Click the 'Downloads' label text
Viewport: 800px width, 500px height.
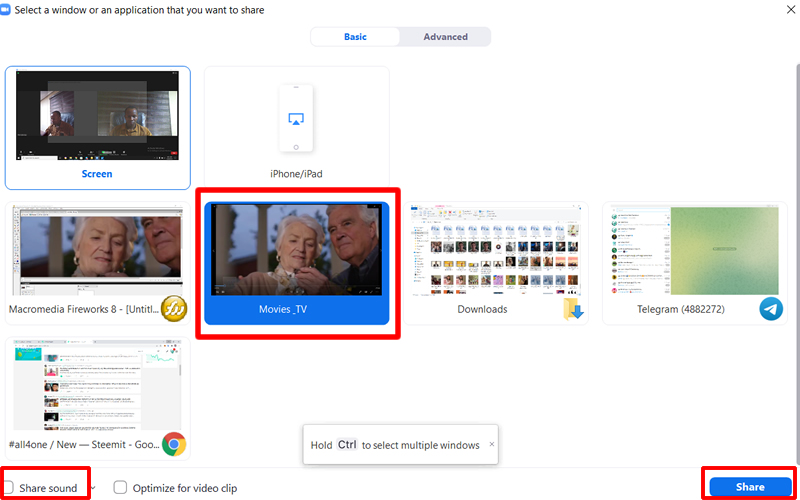482,309
